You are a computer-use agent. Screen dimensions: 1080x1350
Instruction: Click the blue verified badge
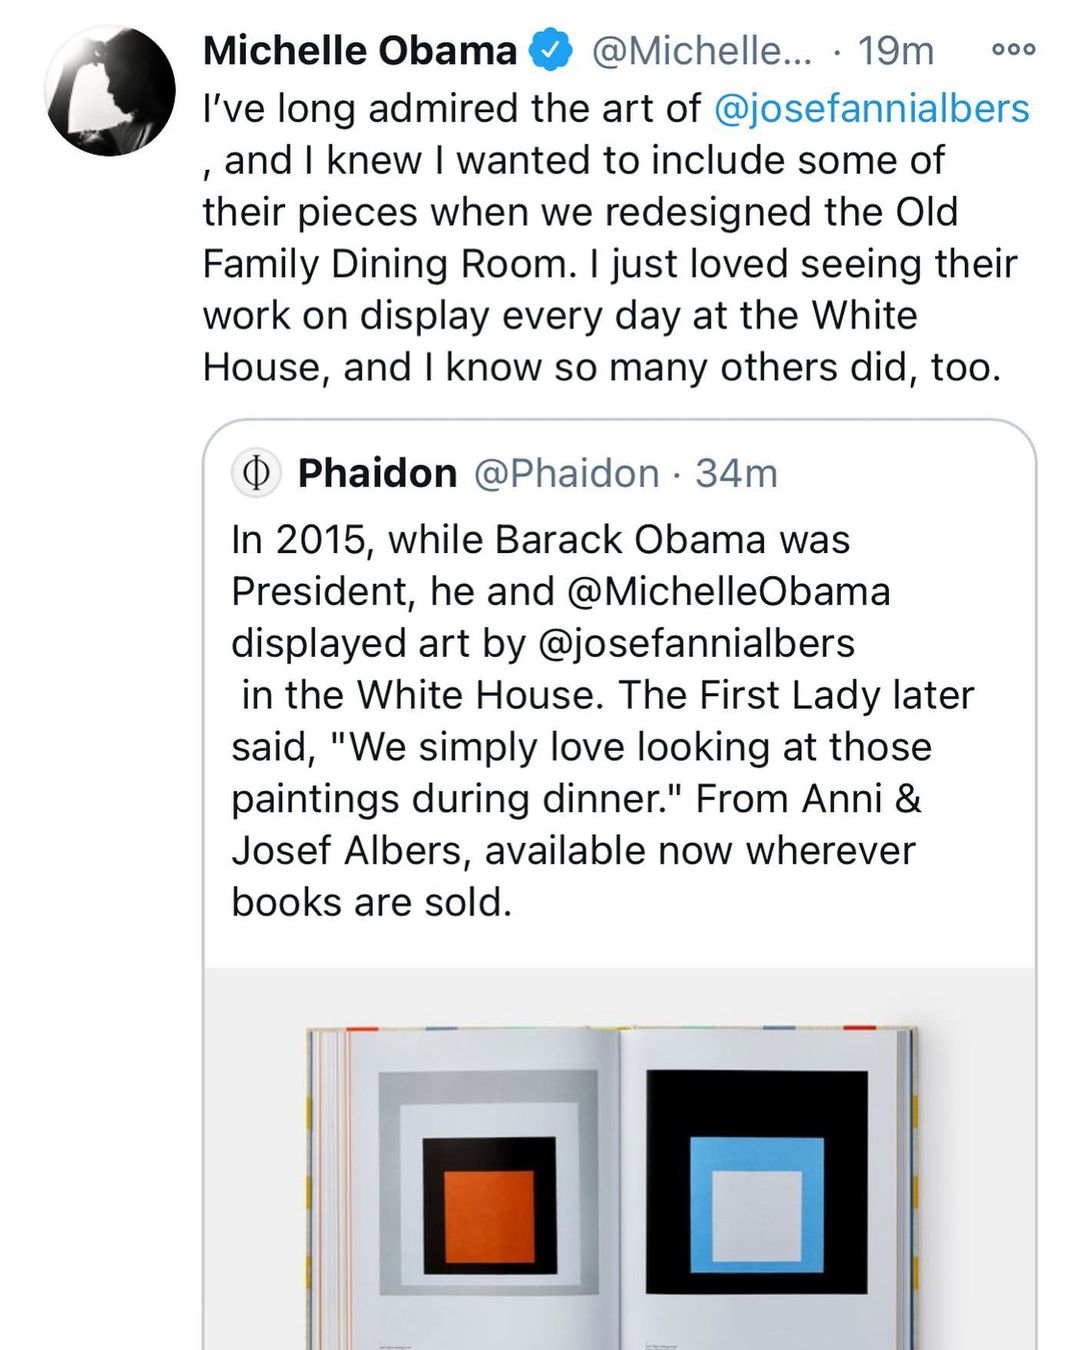pos(549,50)
